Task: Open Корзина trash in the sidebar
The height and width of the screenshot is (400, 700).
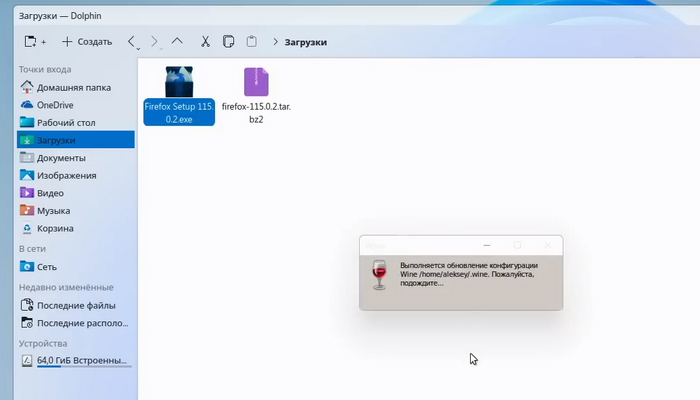Action: [75, 228]
